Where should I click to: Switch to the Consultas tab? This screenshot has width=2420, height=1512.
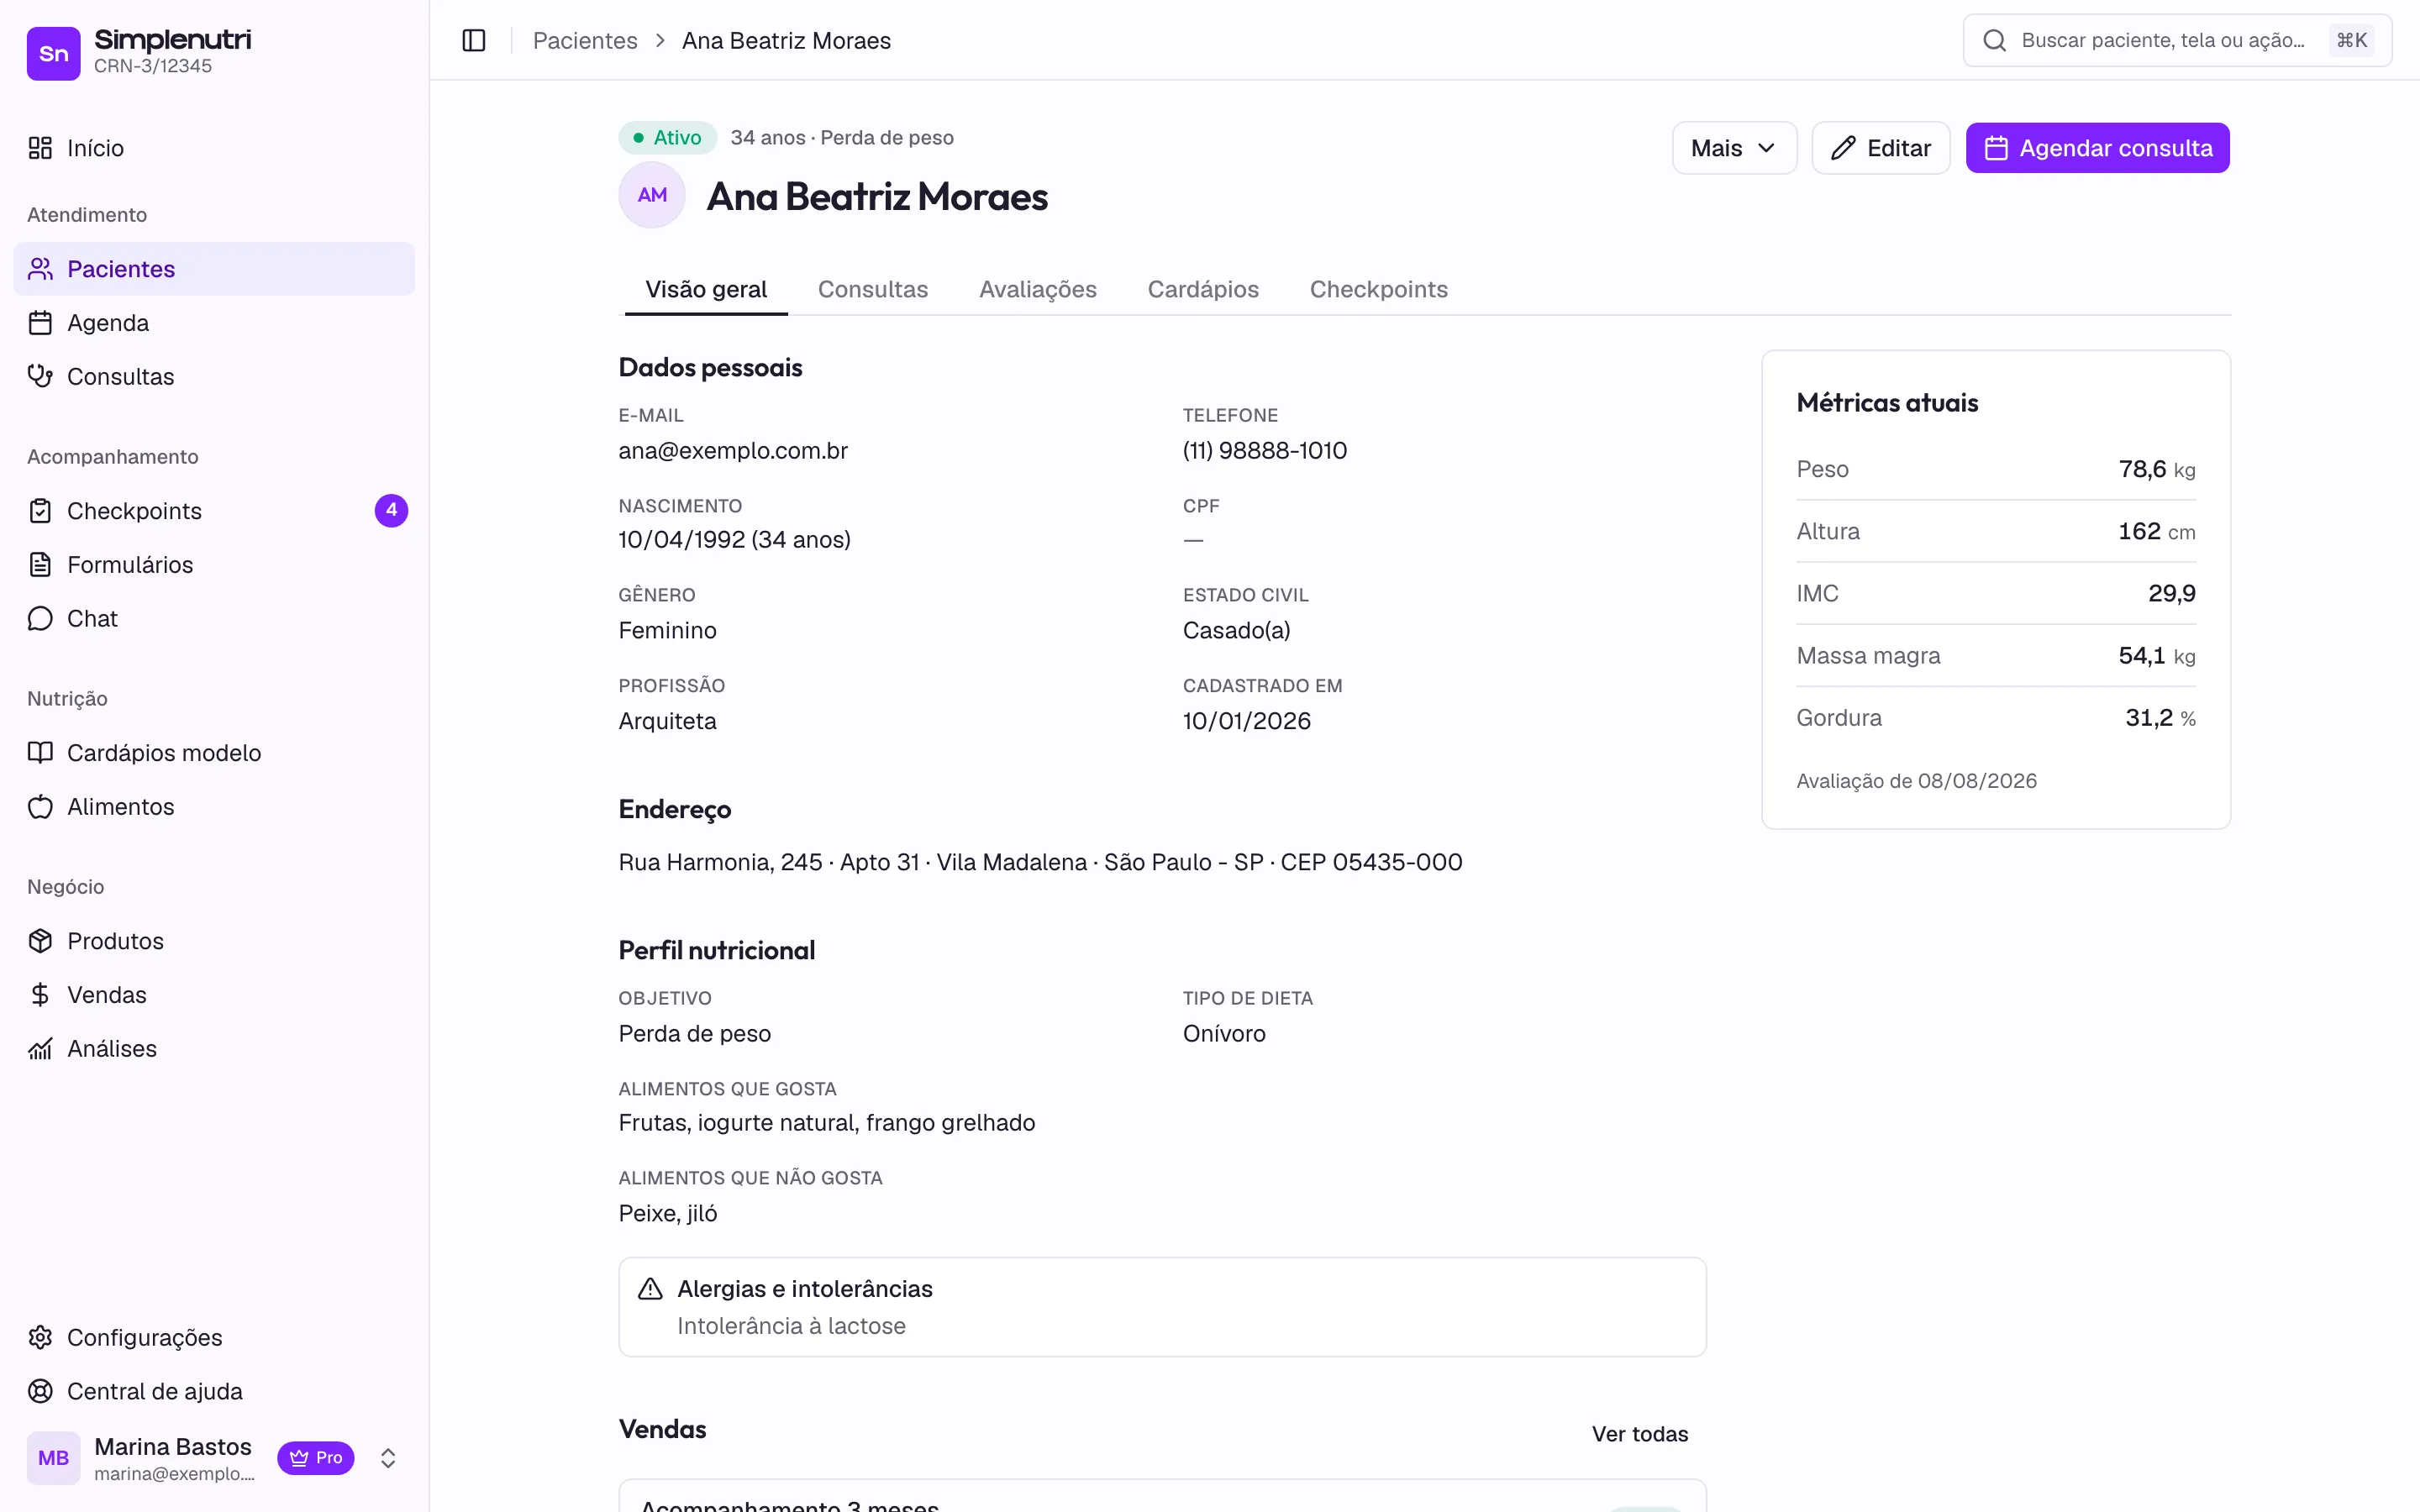[873, 289]
